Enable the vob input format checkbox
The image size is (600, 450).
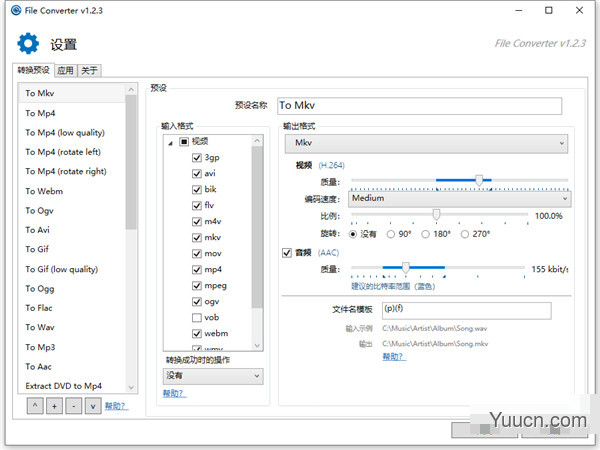click(x=197, y=318)
